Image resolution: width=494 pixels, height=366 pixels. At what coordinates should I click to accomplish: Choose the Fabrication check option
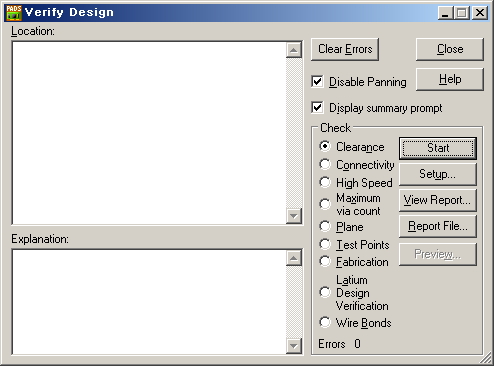(325, 261)
